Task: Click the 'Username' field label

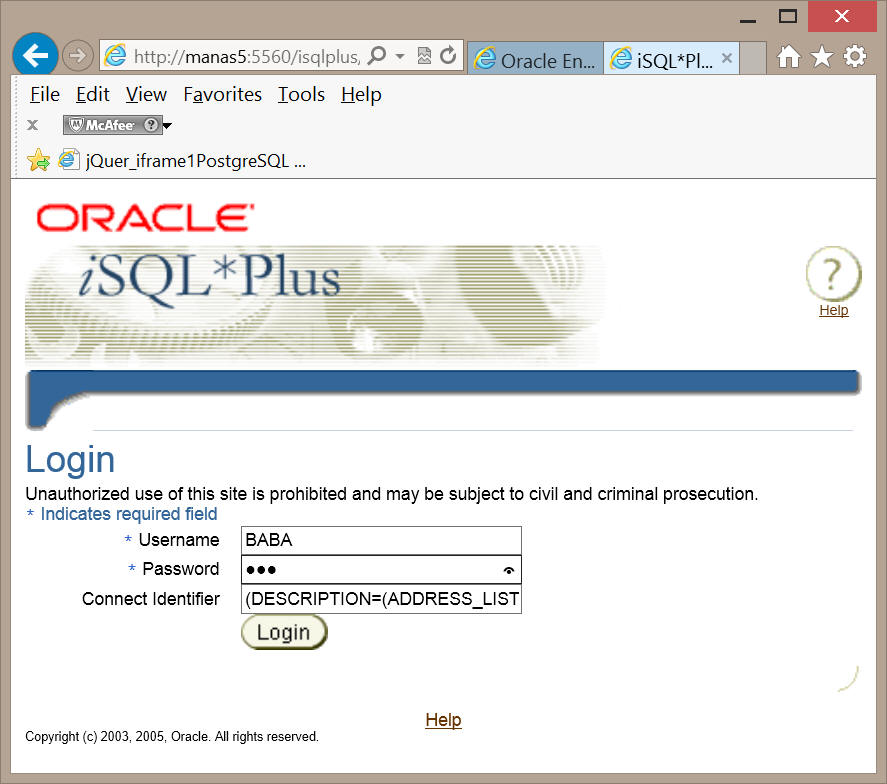Action: [179, 540]
